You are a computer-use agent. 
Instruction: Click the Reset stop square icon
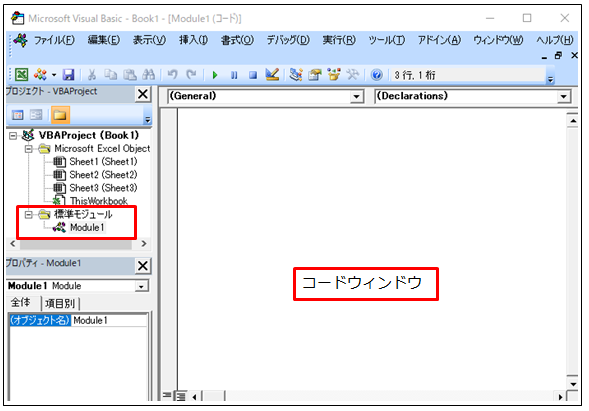(x=253, y=75)
